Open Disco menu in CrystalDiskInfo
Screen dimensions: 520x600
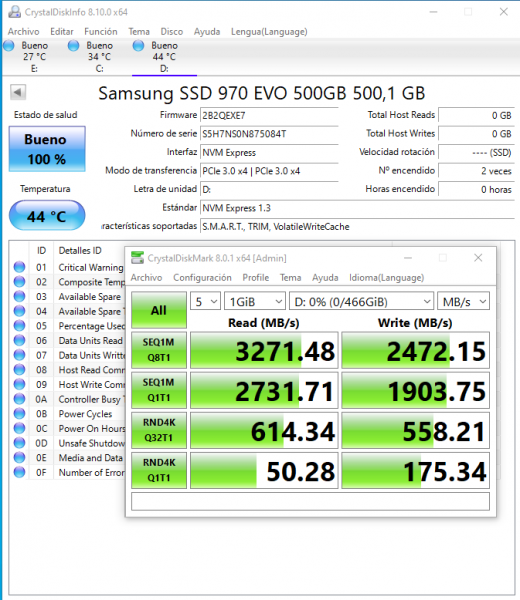[x=171, y=31]
